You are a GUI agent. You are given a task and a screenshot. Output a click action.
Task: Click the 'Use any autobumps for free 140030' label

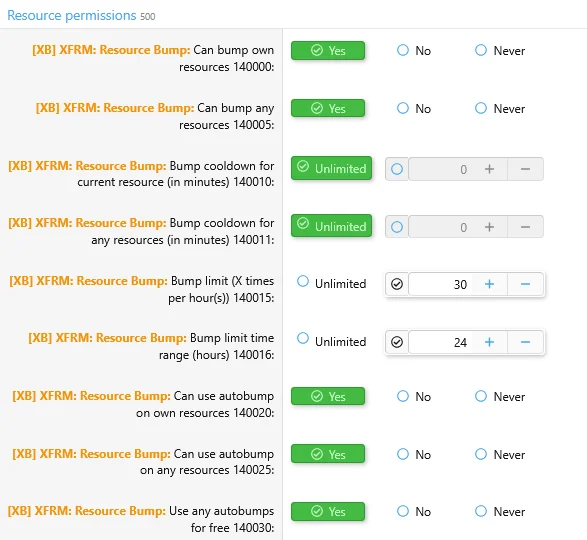click(141, 519)
